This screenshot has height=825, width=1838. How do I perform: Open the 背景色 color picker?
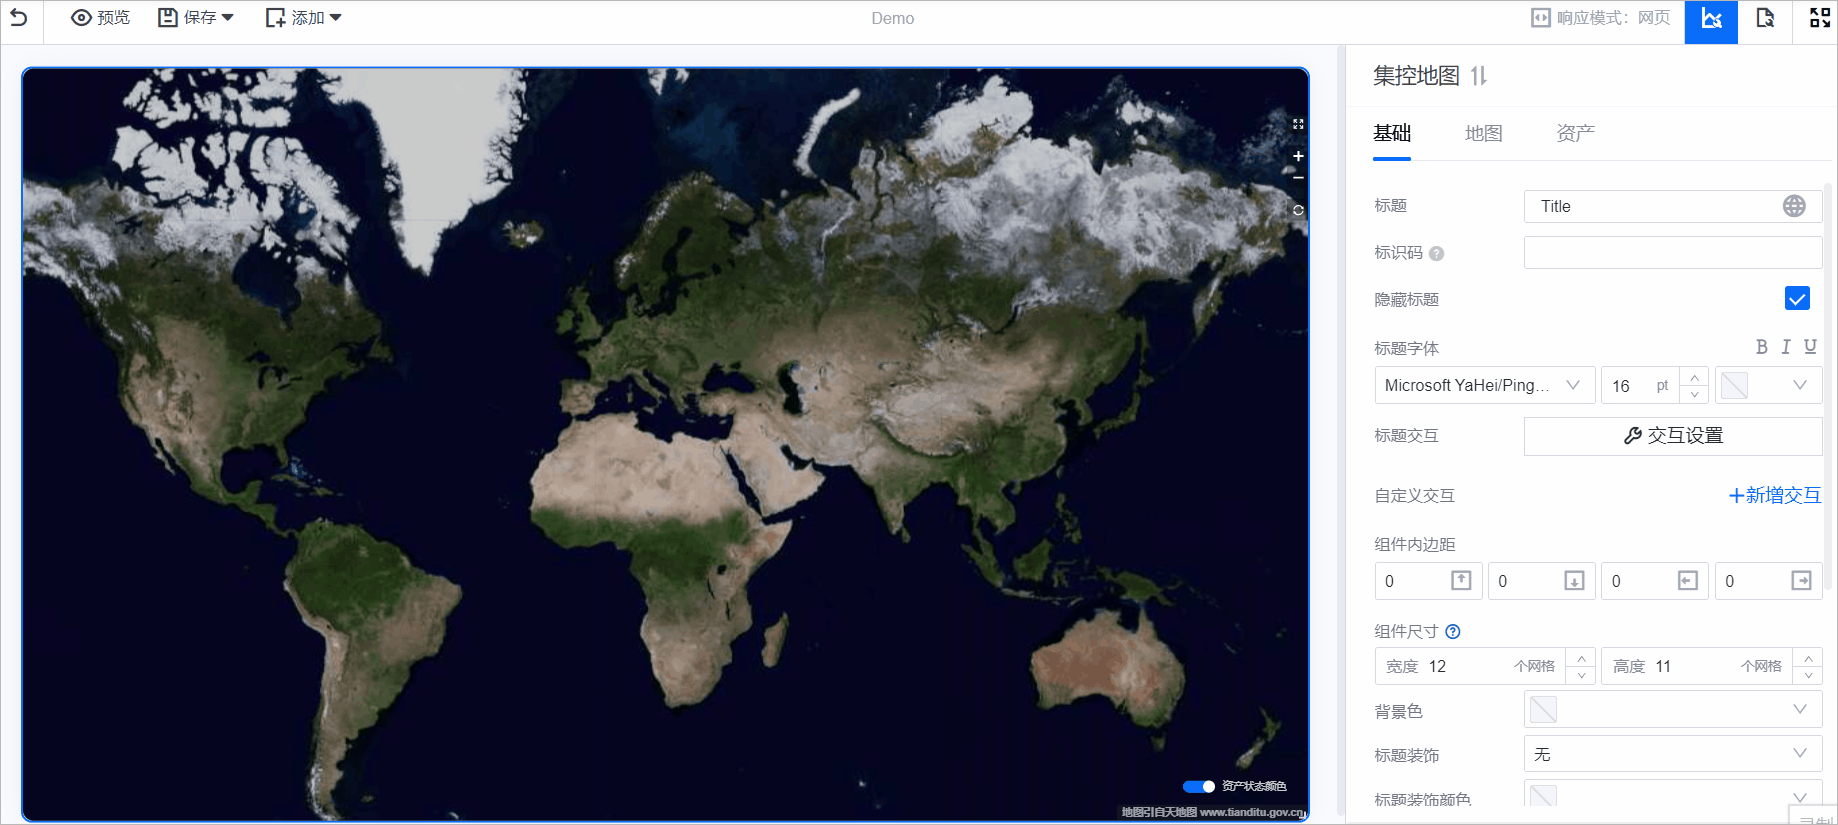point(1671,710)
